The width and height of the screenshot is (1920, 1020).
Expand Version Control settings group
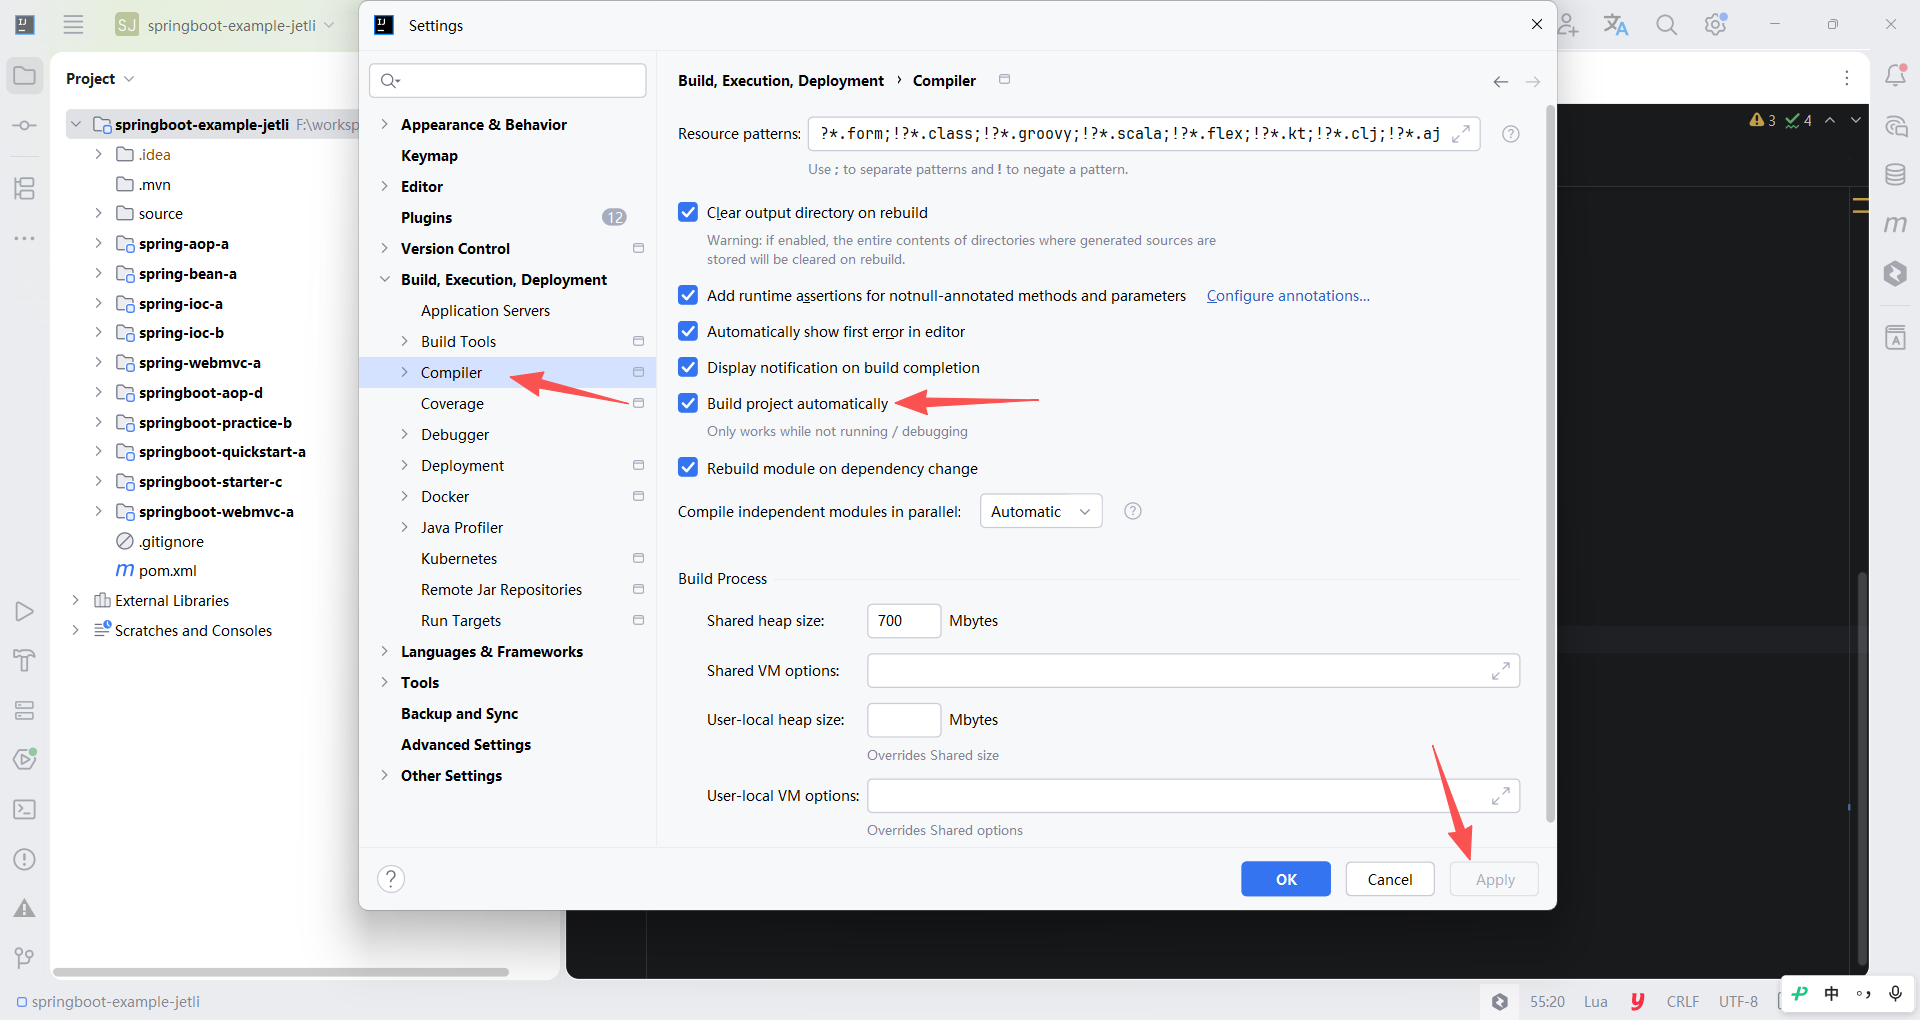point(385,248)
